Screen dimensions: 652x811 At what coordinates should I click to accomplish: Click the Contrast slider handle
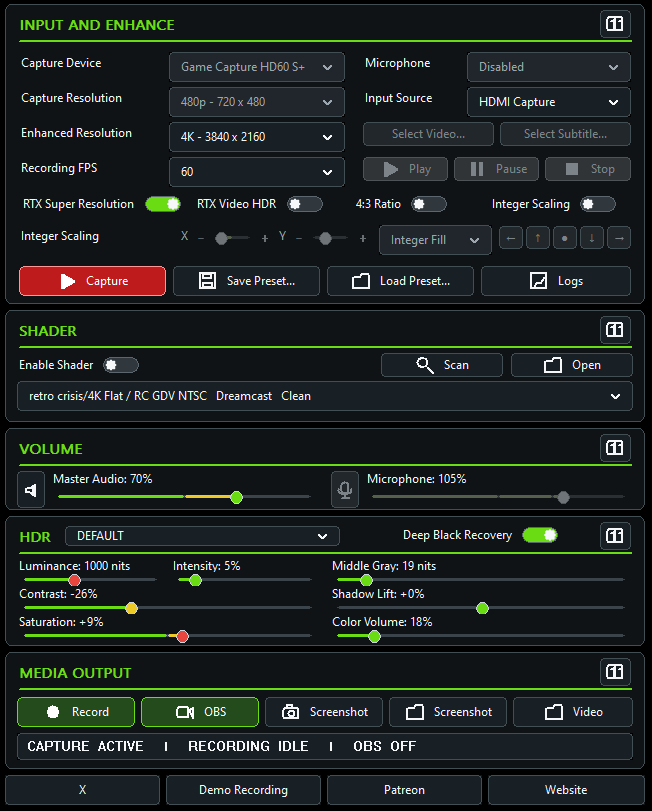pyautogui.click(x=131, y=608)
